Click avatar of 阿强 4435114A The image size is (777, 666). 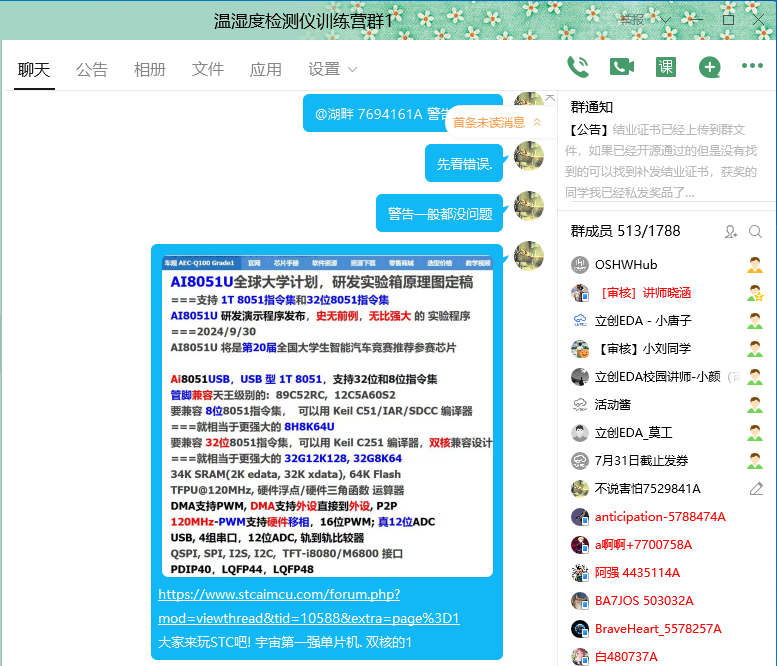click(580, 573)
